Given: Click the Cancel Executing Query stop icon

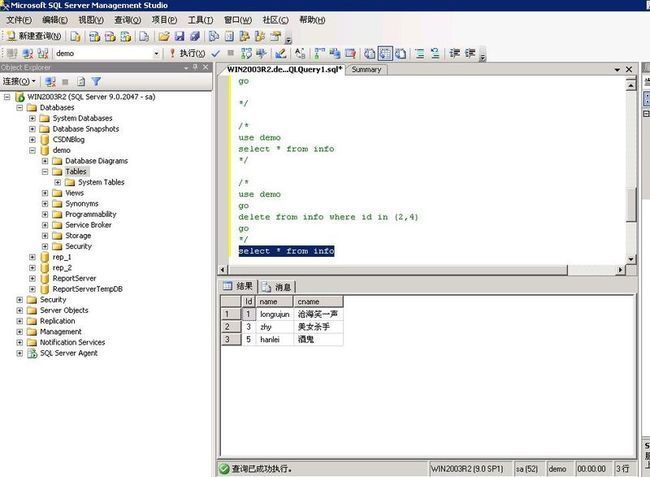Looking at the screenshot, I should pyautogui.click(x=231, y=53).
